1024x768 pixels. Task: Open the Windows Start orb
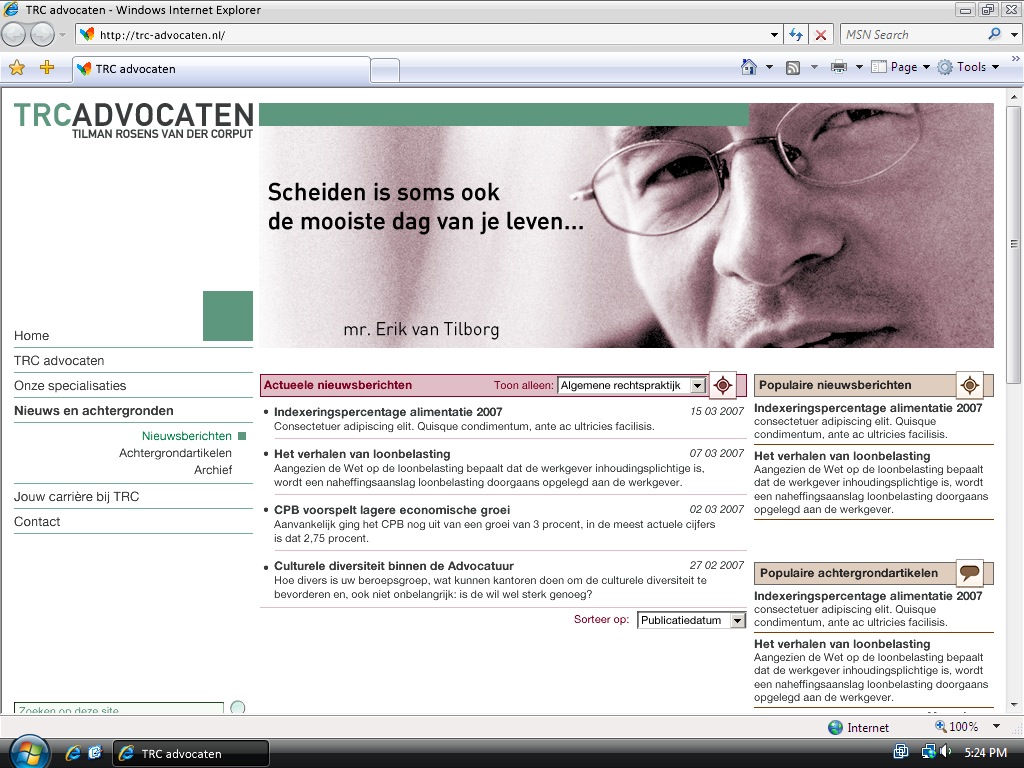pyautogui.click(x=29, y=752)
